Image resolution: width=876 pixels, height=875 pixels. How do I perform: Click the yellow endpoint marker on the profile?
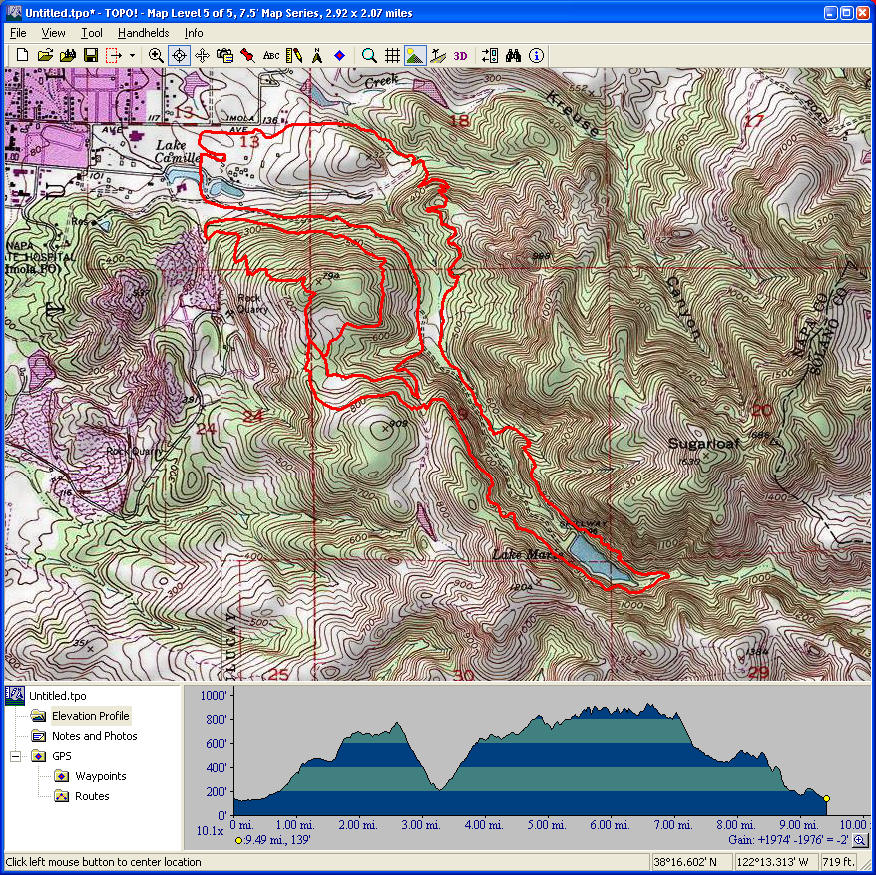[826, 798]
